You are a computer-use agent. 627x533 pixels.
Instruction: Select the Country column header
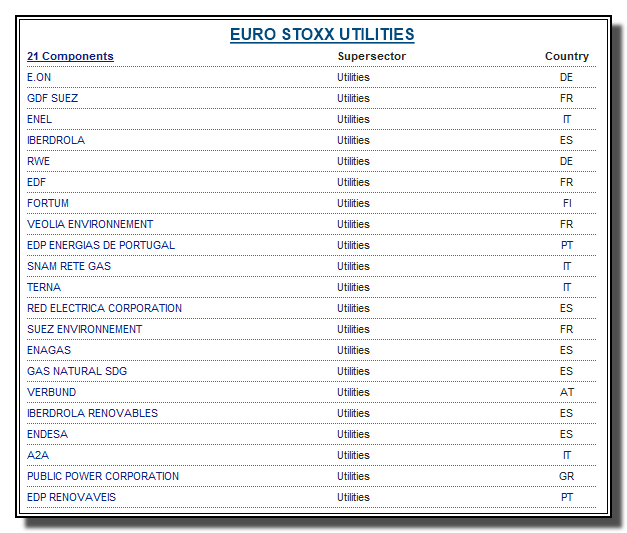click(x=567, y=56)
